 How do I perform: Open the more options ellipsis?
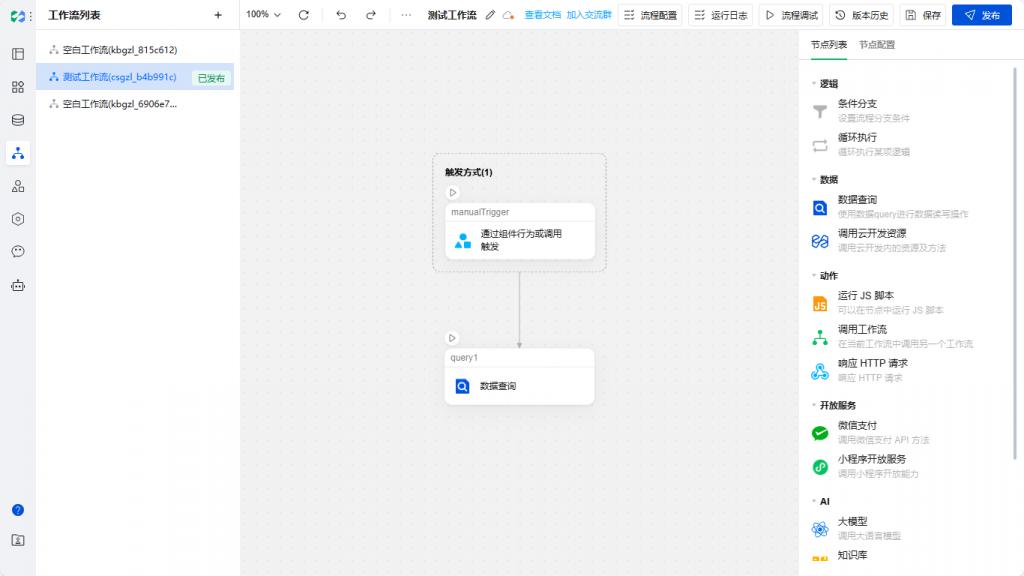tap(406, 15)
